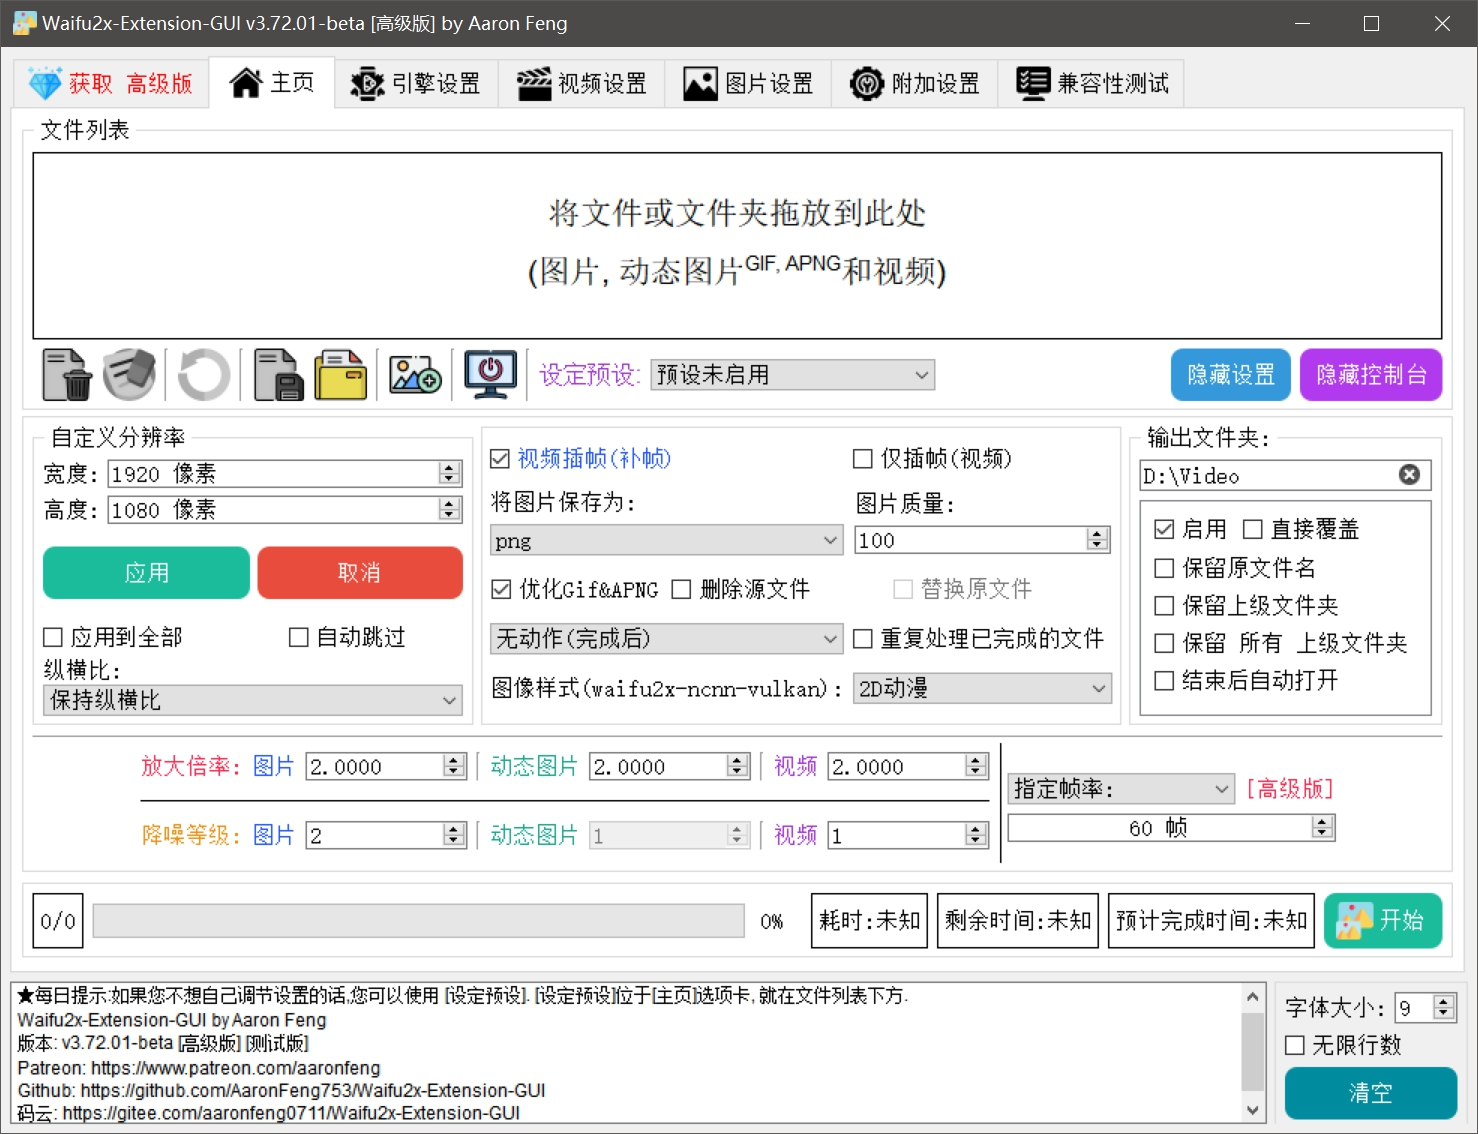This screenshot has width=1478, height=1134.
Task: Click the monitor power icon
Action: pos(490,375)
